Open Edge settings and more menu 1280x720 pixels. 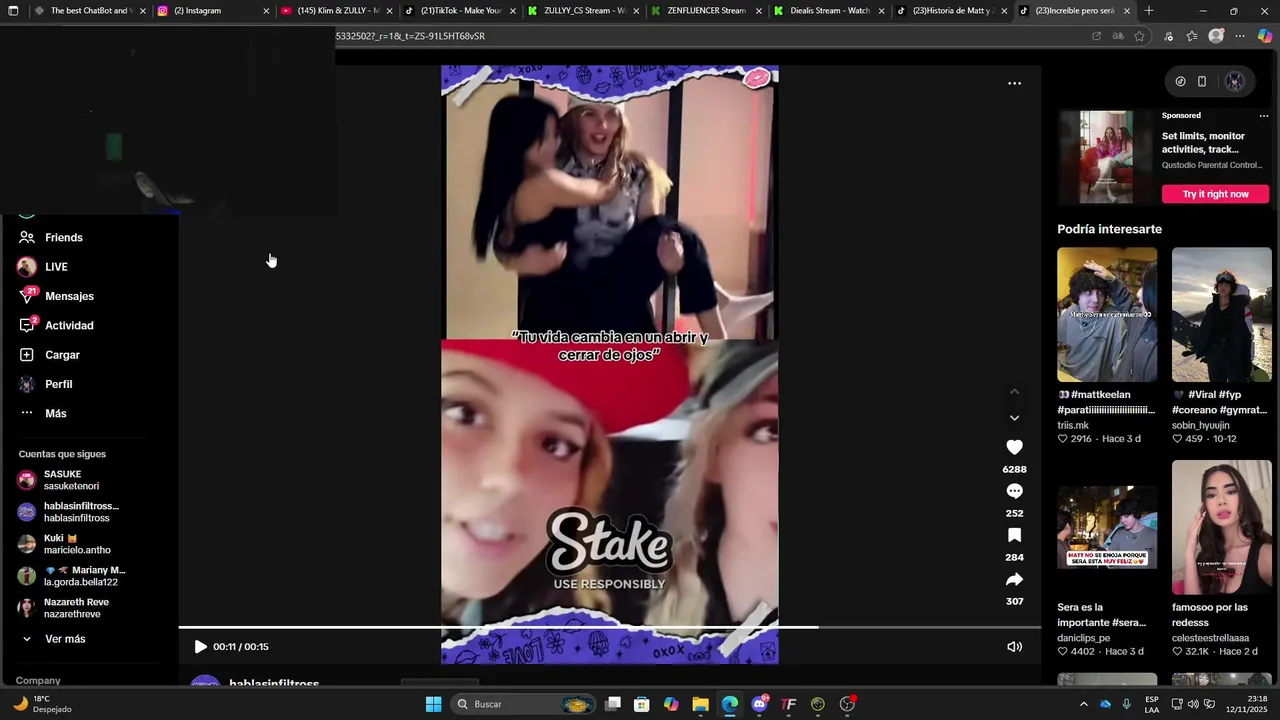tap(1240, 36)
